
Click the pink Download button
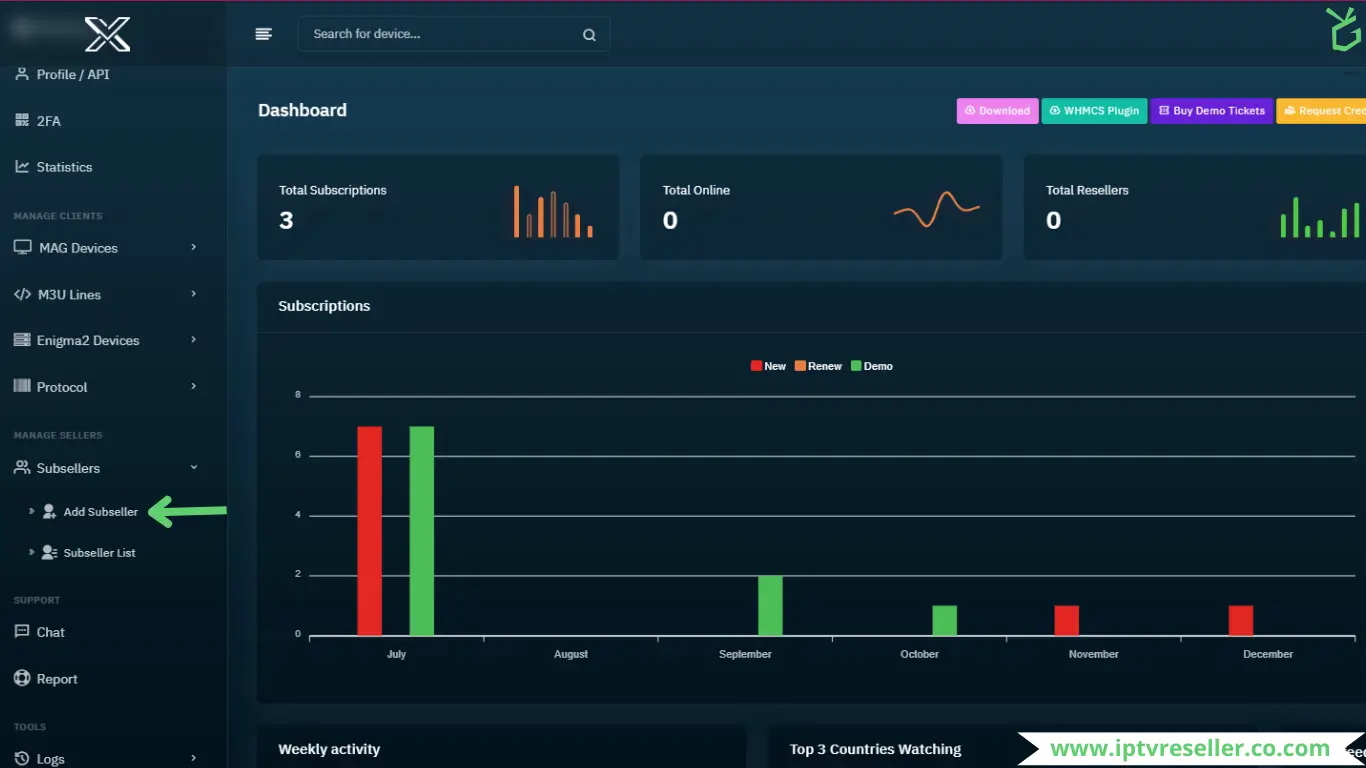(997, 111)
